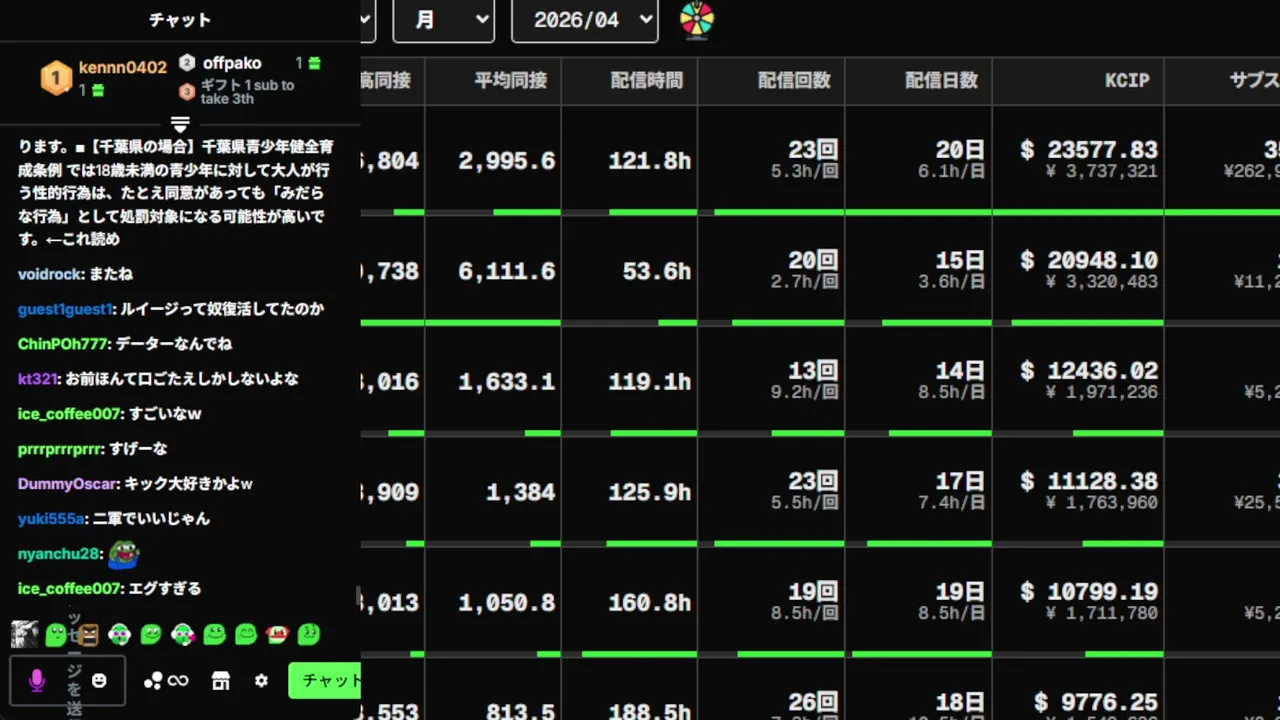Click the KCIP cell $ 23577.83
Image resolution: width=1280 pixels, height=720 pixels.
(x=1089, y=150)
